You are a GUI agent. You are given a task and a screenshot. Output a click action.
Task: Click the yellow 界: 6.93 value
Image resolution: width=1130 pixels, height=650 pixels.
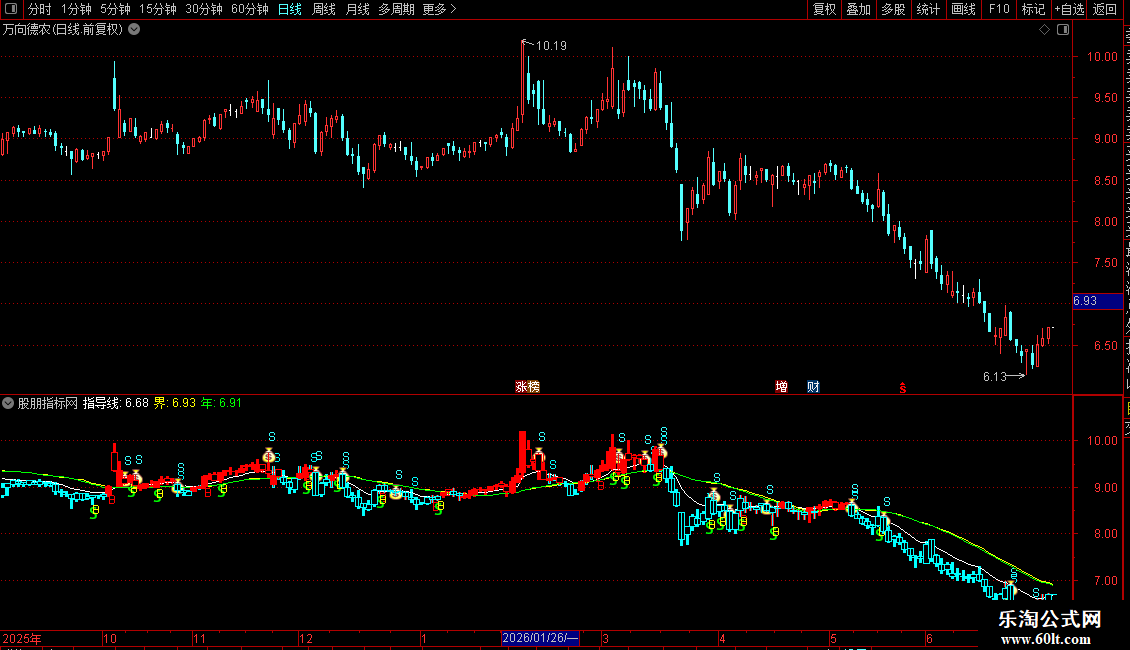(x=174, y=403)
